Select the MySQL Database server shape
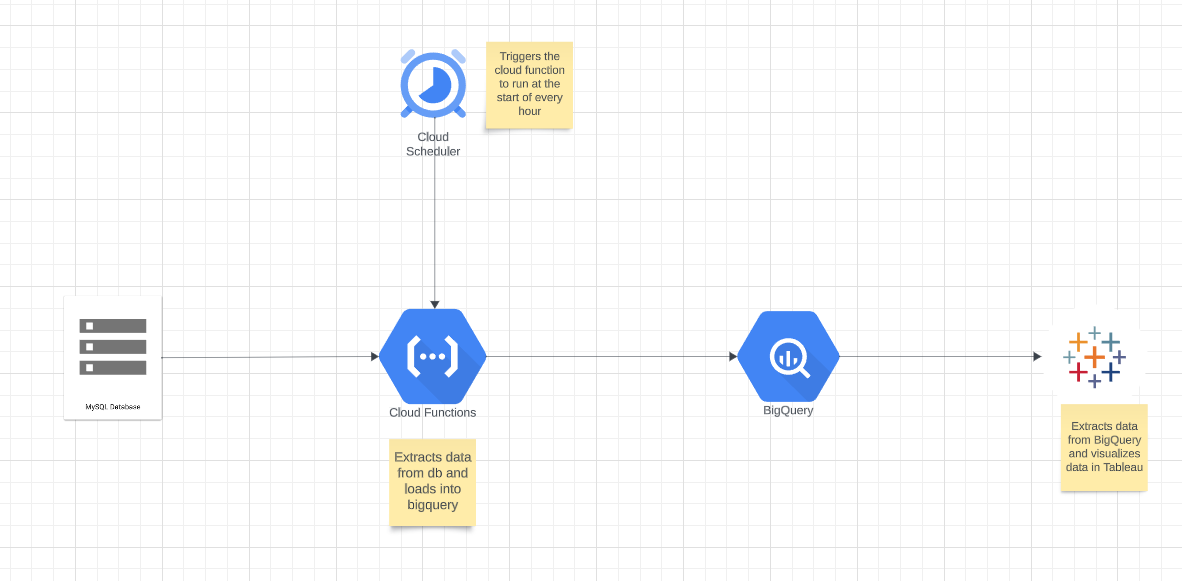 (112, 357)
